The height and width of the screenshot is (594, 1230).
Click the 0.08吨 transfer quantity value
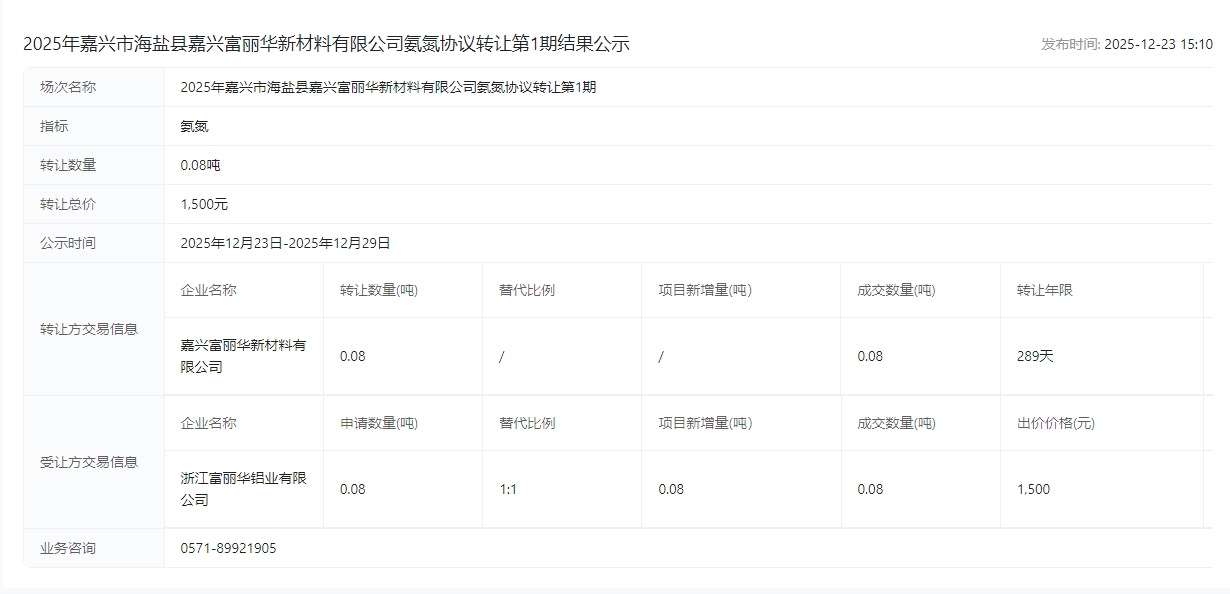200,165
